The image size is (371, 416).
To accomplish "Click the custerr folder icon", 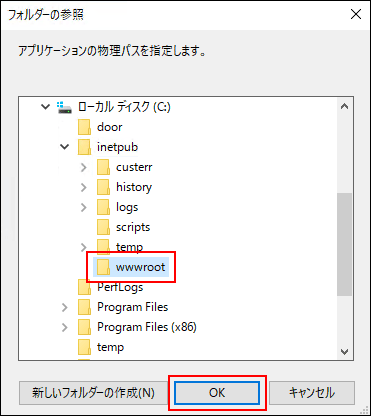I will coord(104,167).
